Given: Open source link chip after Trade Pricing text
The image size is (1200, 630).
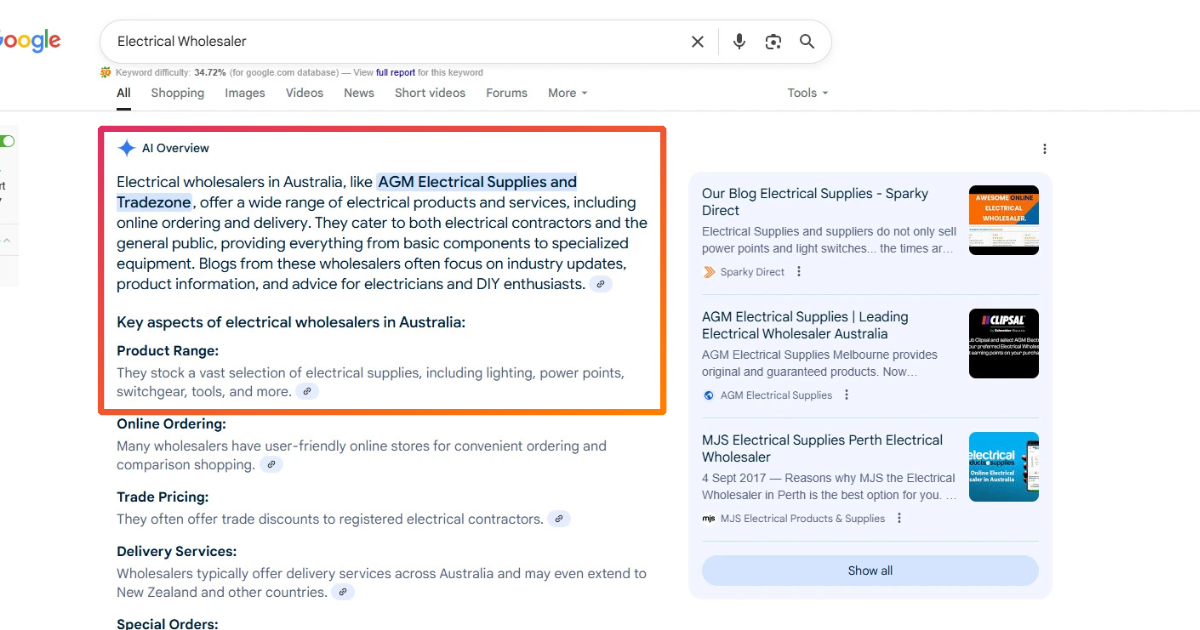Looking at the screenshot, I should 560,519.
